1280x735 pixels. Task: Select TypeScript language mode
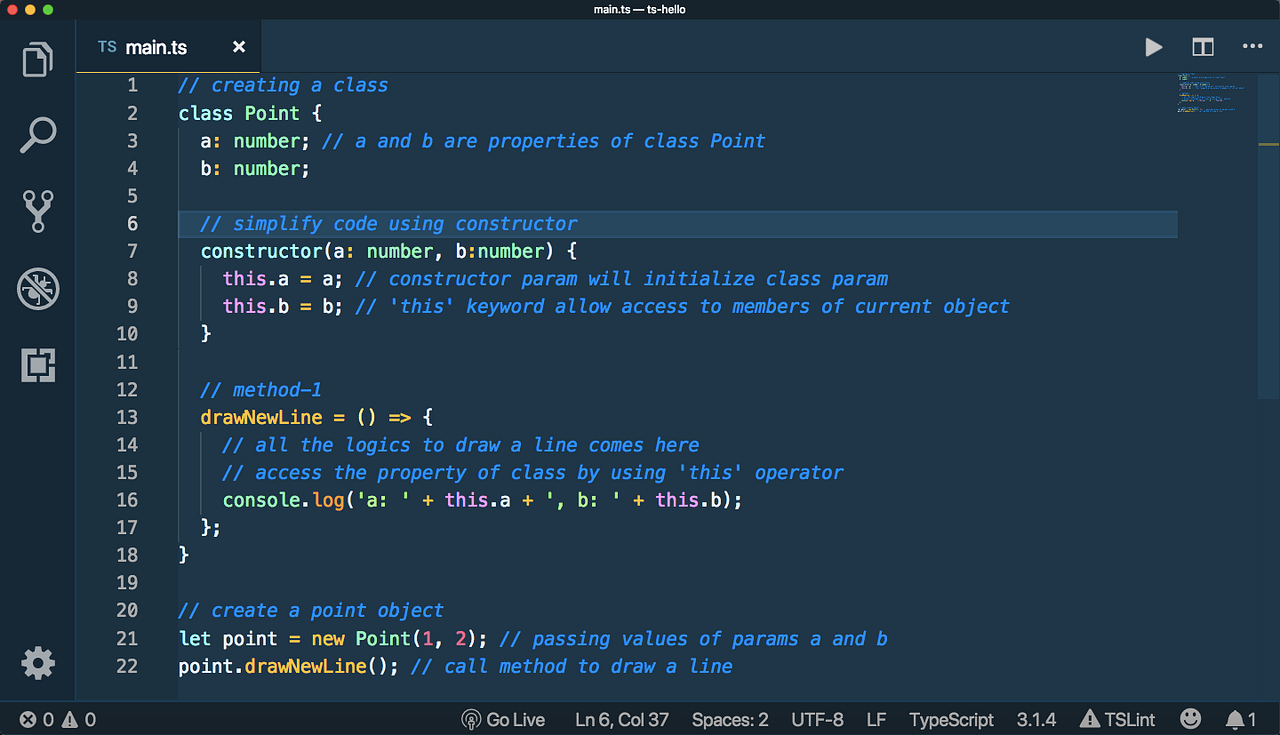tap(951, 719)
